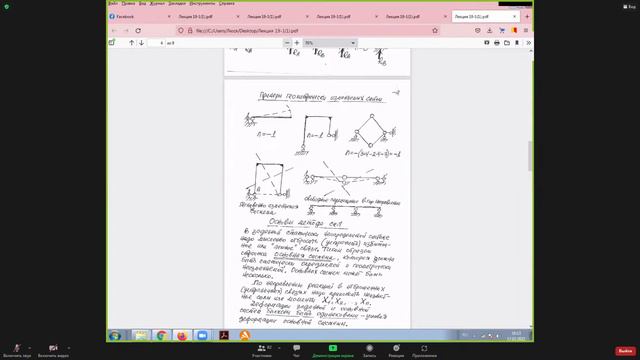Expand participants options arrow
This screenshot has height=360, width=640.
coord(279,348)
